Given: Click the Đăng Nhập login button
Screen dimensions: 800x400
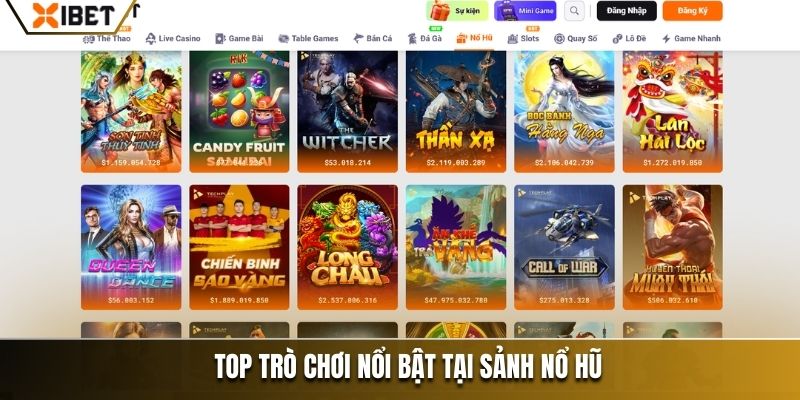Looking at the screenshot, I should click(627, 11).
